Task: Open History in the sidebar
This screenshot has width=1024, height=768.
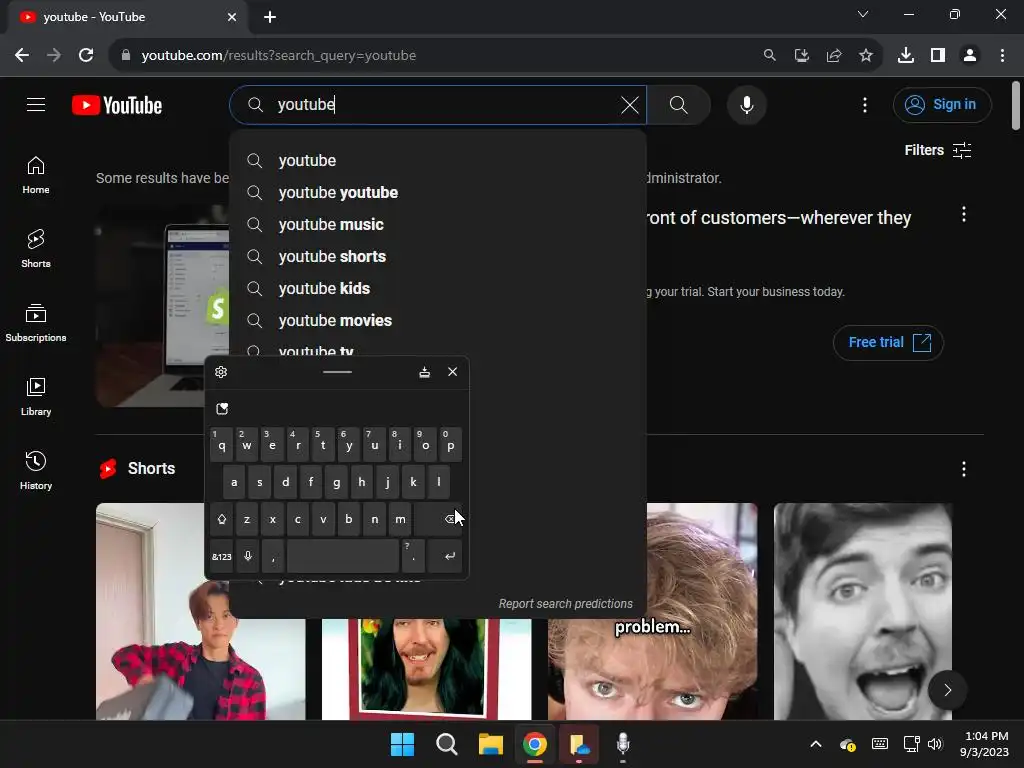Action: 36,470
